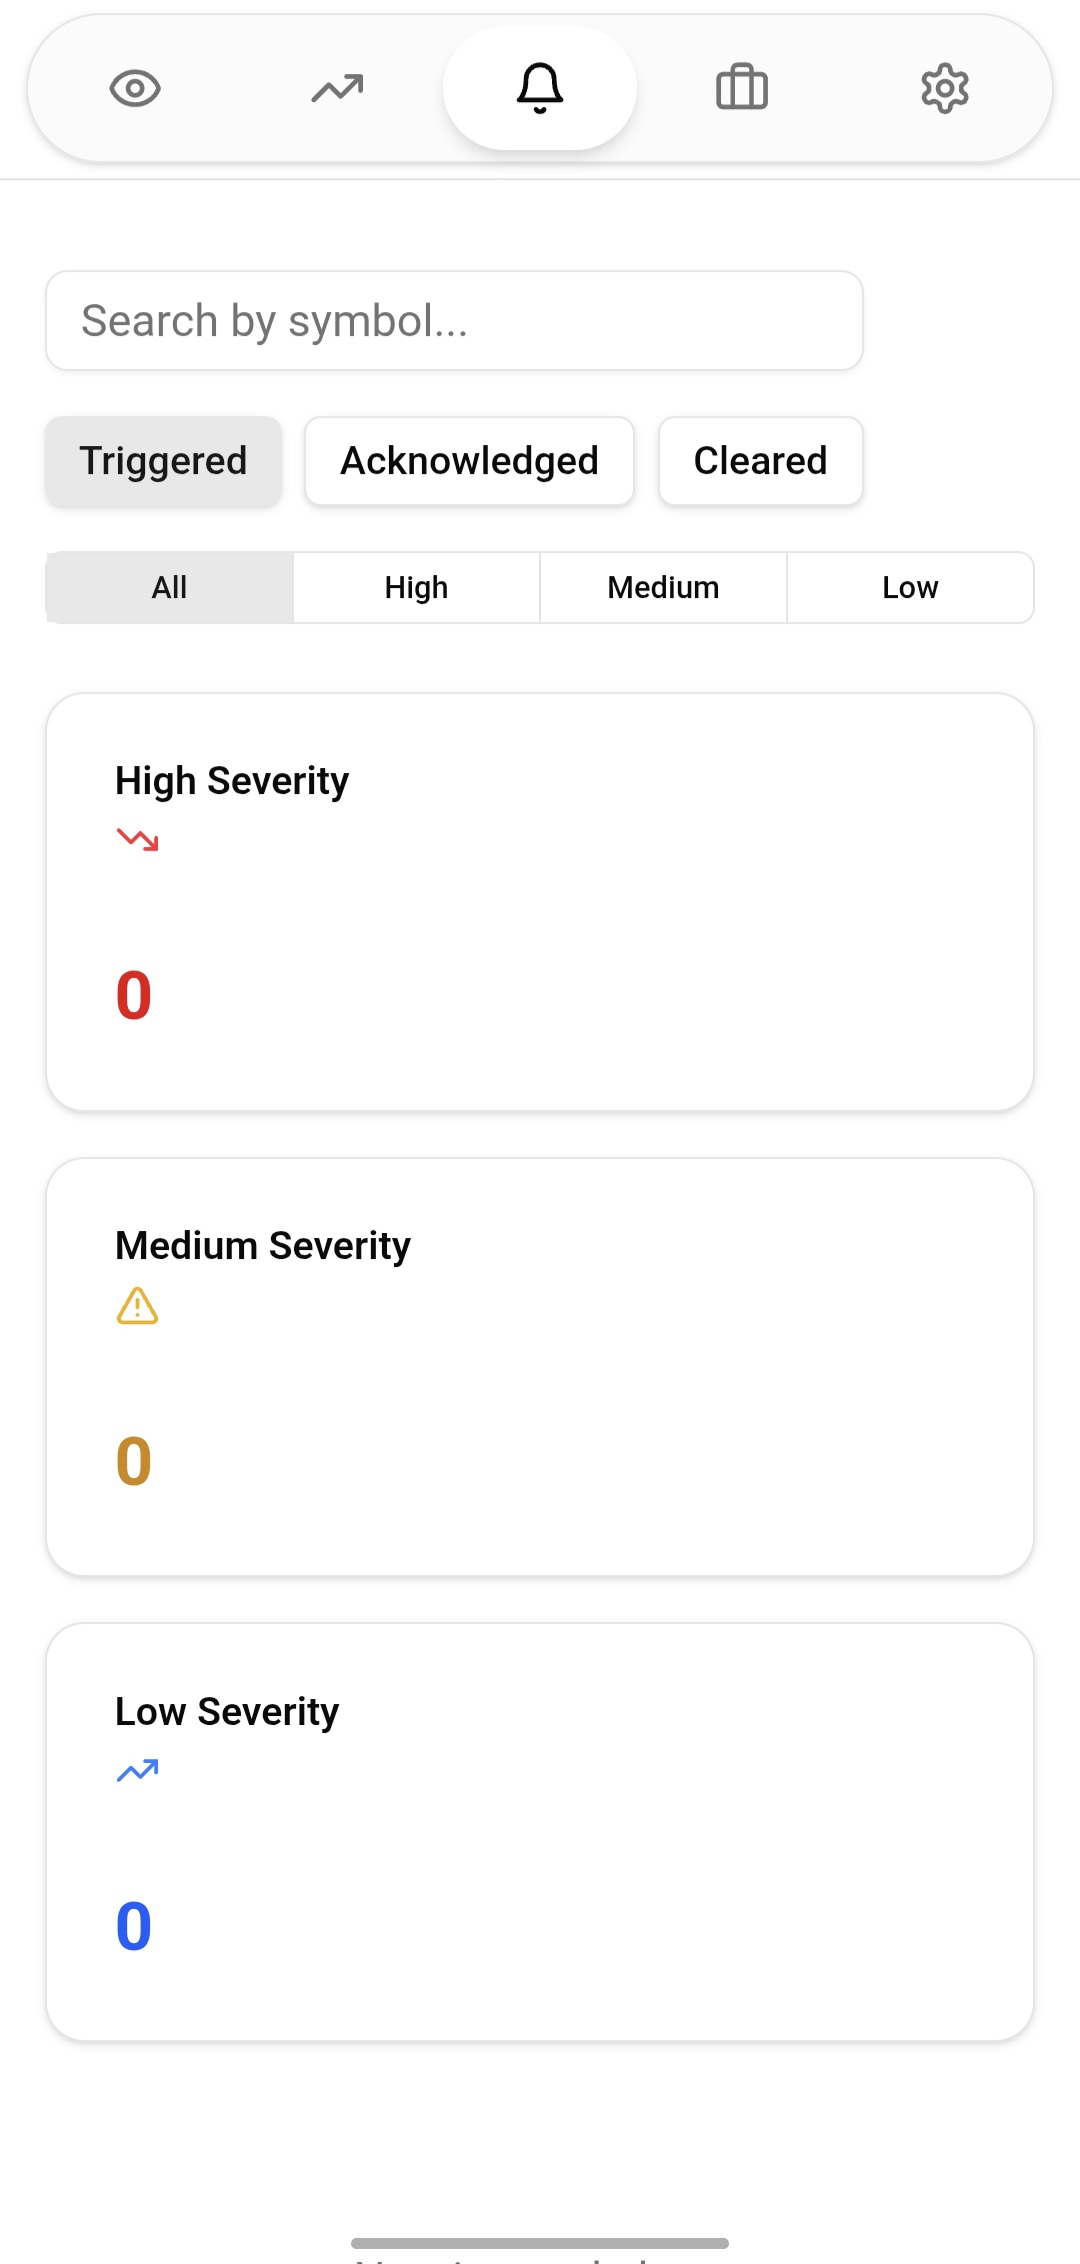Click yellow warning triangle in Medium Severity
Screen dimensions: 1080x2264
point(138,1305)
